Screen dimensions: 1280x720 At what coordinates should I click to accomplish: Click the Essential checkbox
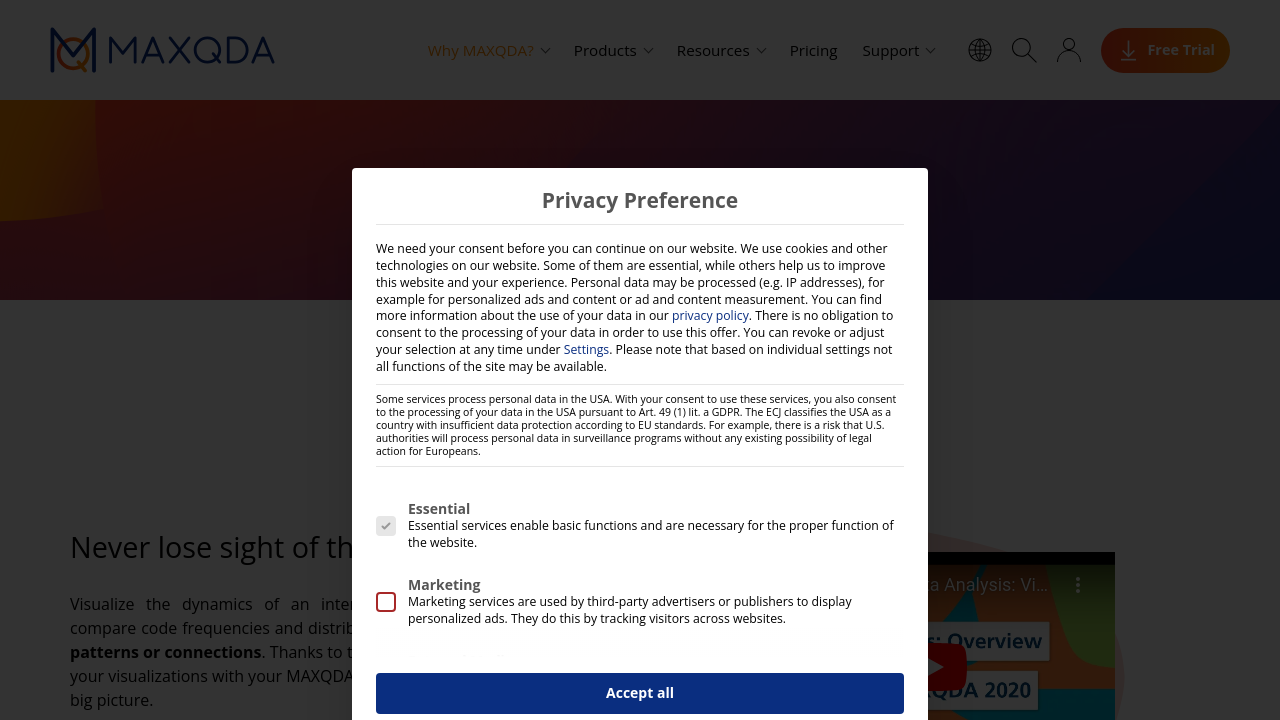[x=386, y=526]
